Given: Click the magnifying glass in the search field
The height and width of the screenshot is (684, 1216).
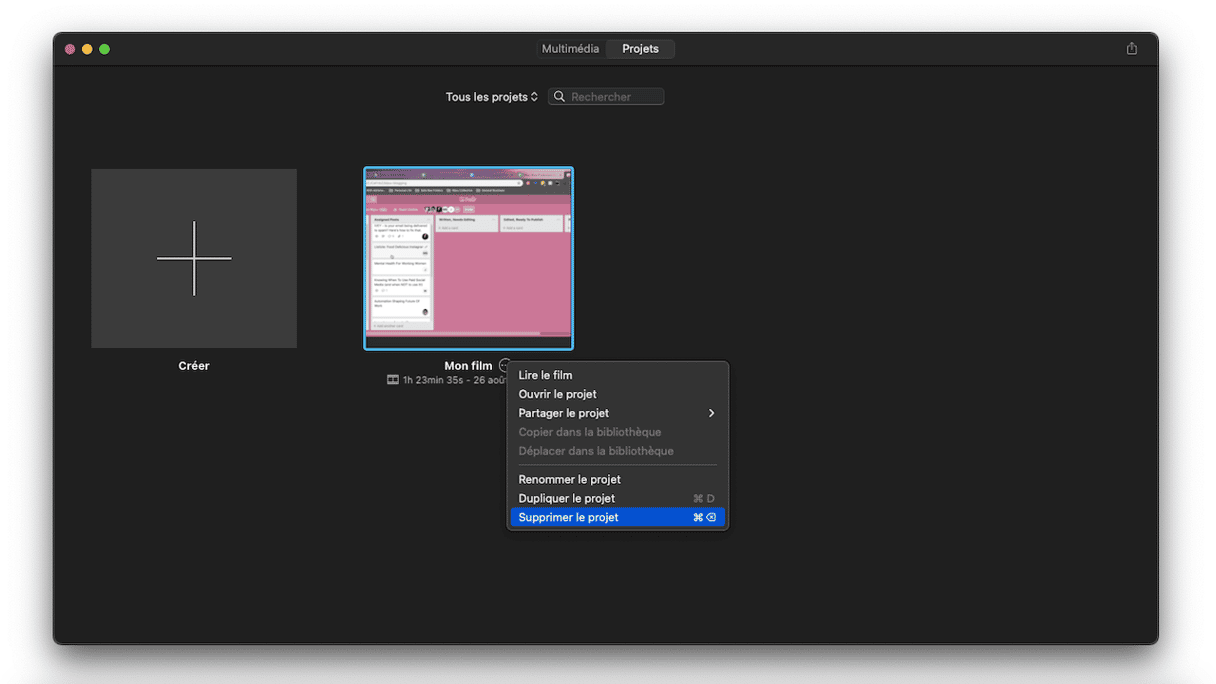Looking at the screenshot, I should (x=560, y=97).
